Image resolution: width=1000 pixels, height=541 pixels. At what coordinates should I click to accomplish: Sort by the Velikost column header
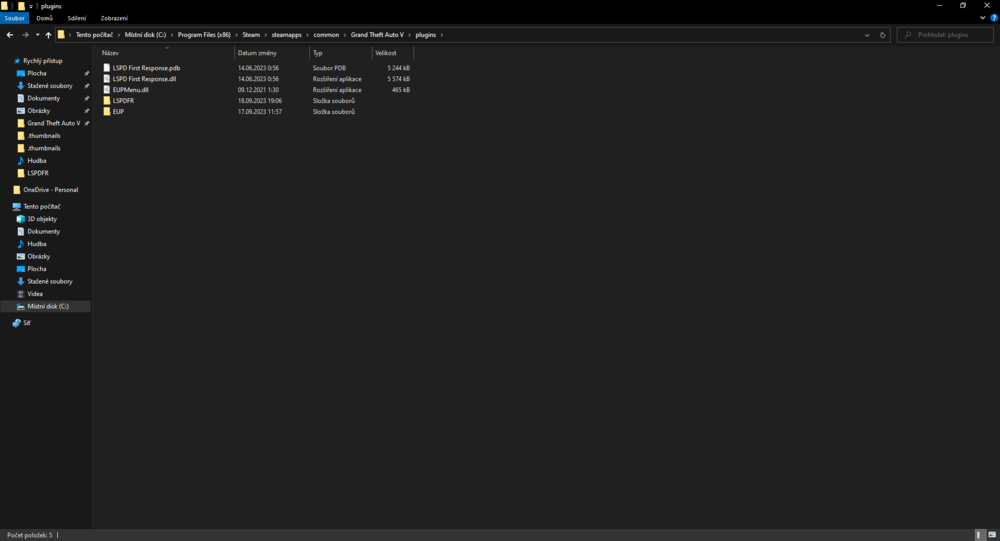(393, 53)
